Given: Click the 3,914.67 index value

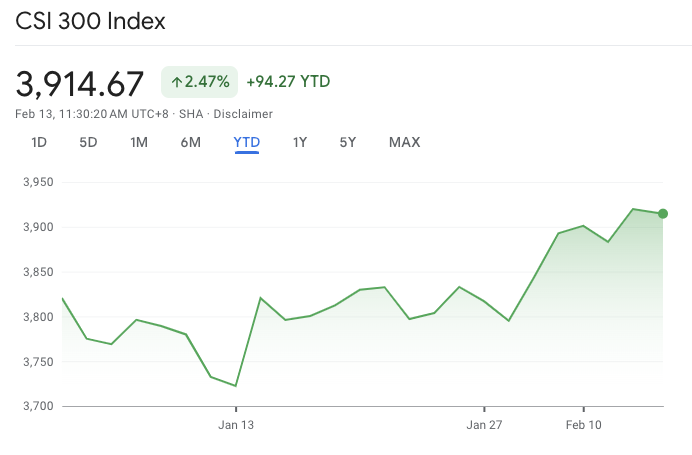Looking at the screenshot, I should pos(80,83).
